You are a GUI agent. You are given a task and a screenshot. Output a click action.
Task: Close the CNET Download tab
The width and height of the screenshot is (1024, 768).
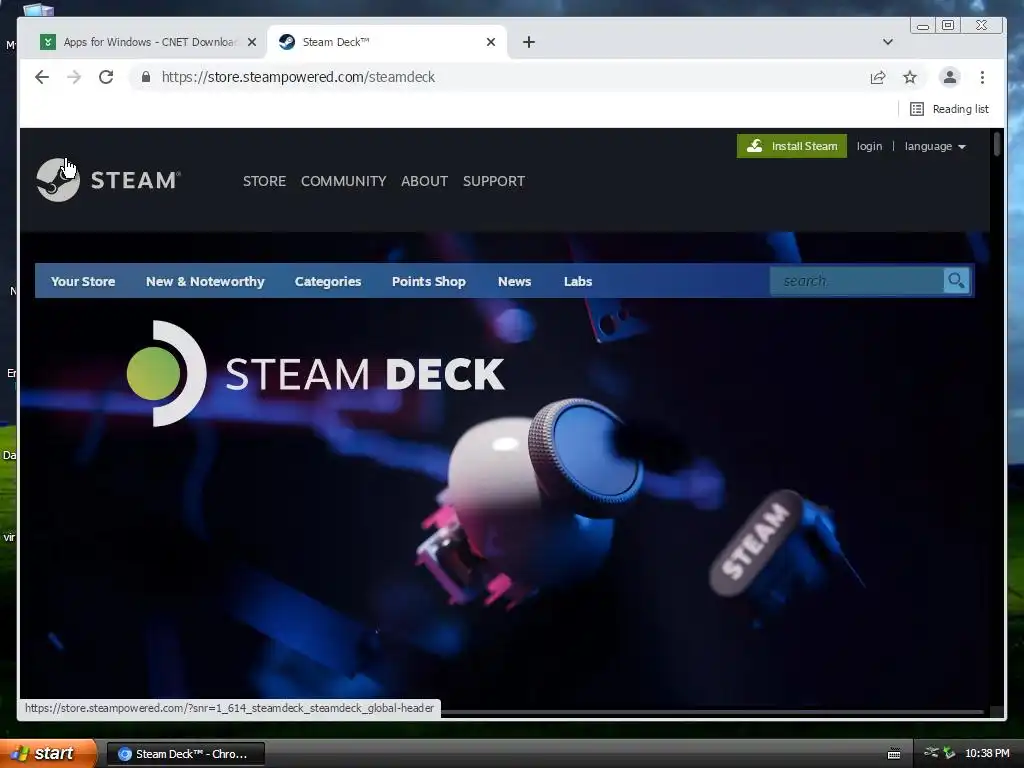(252, 42)
